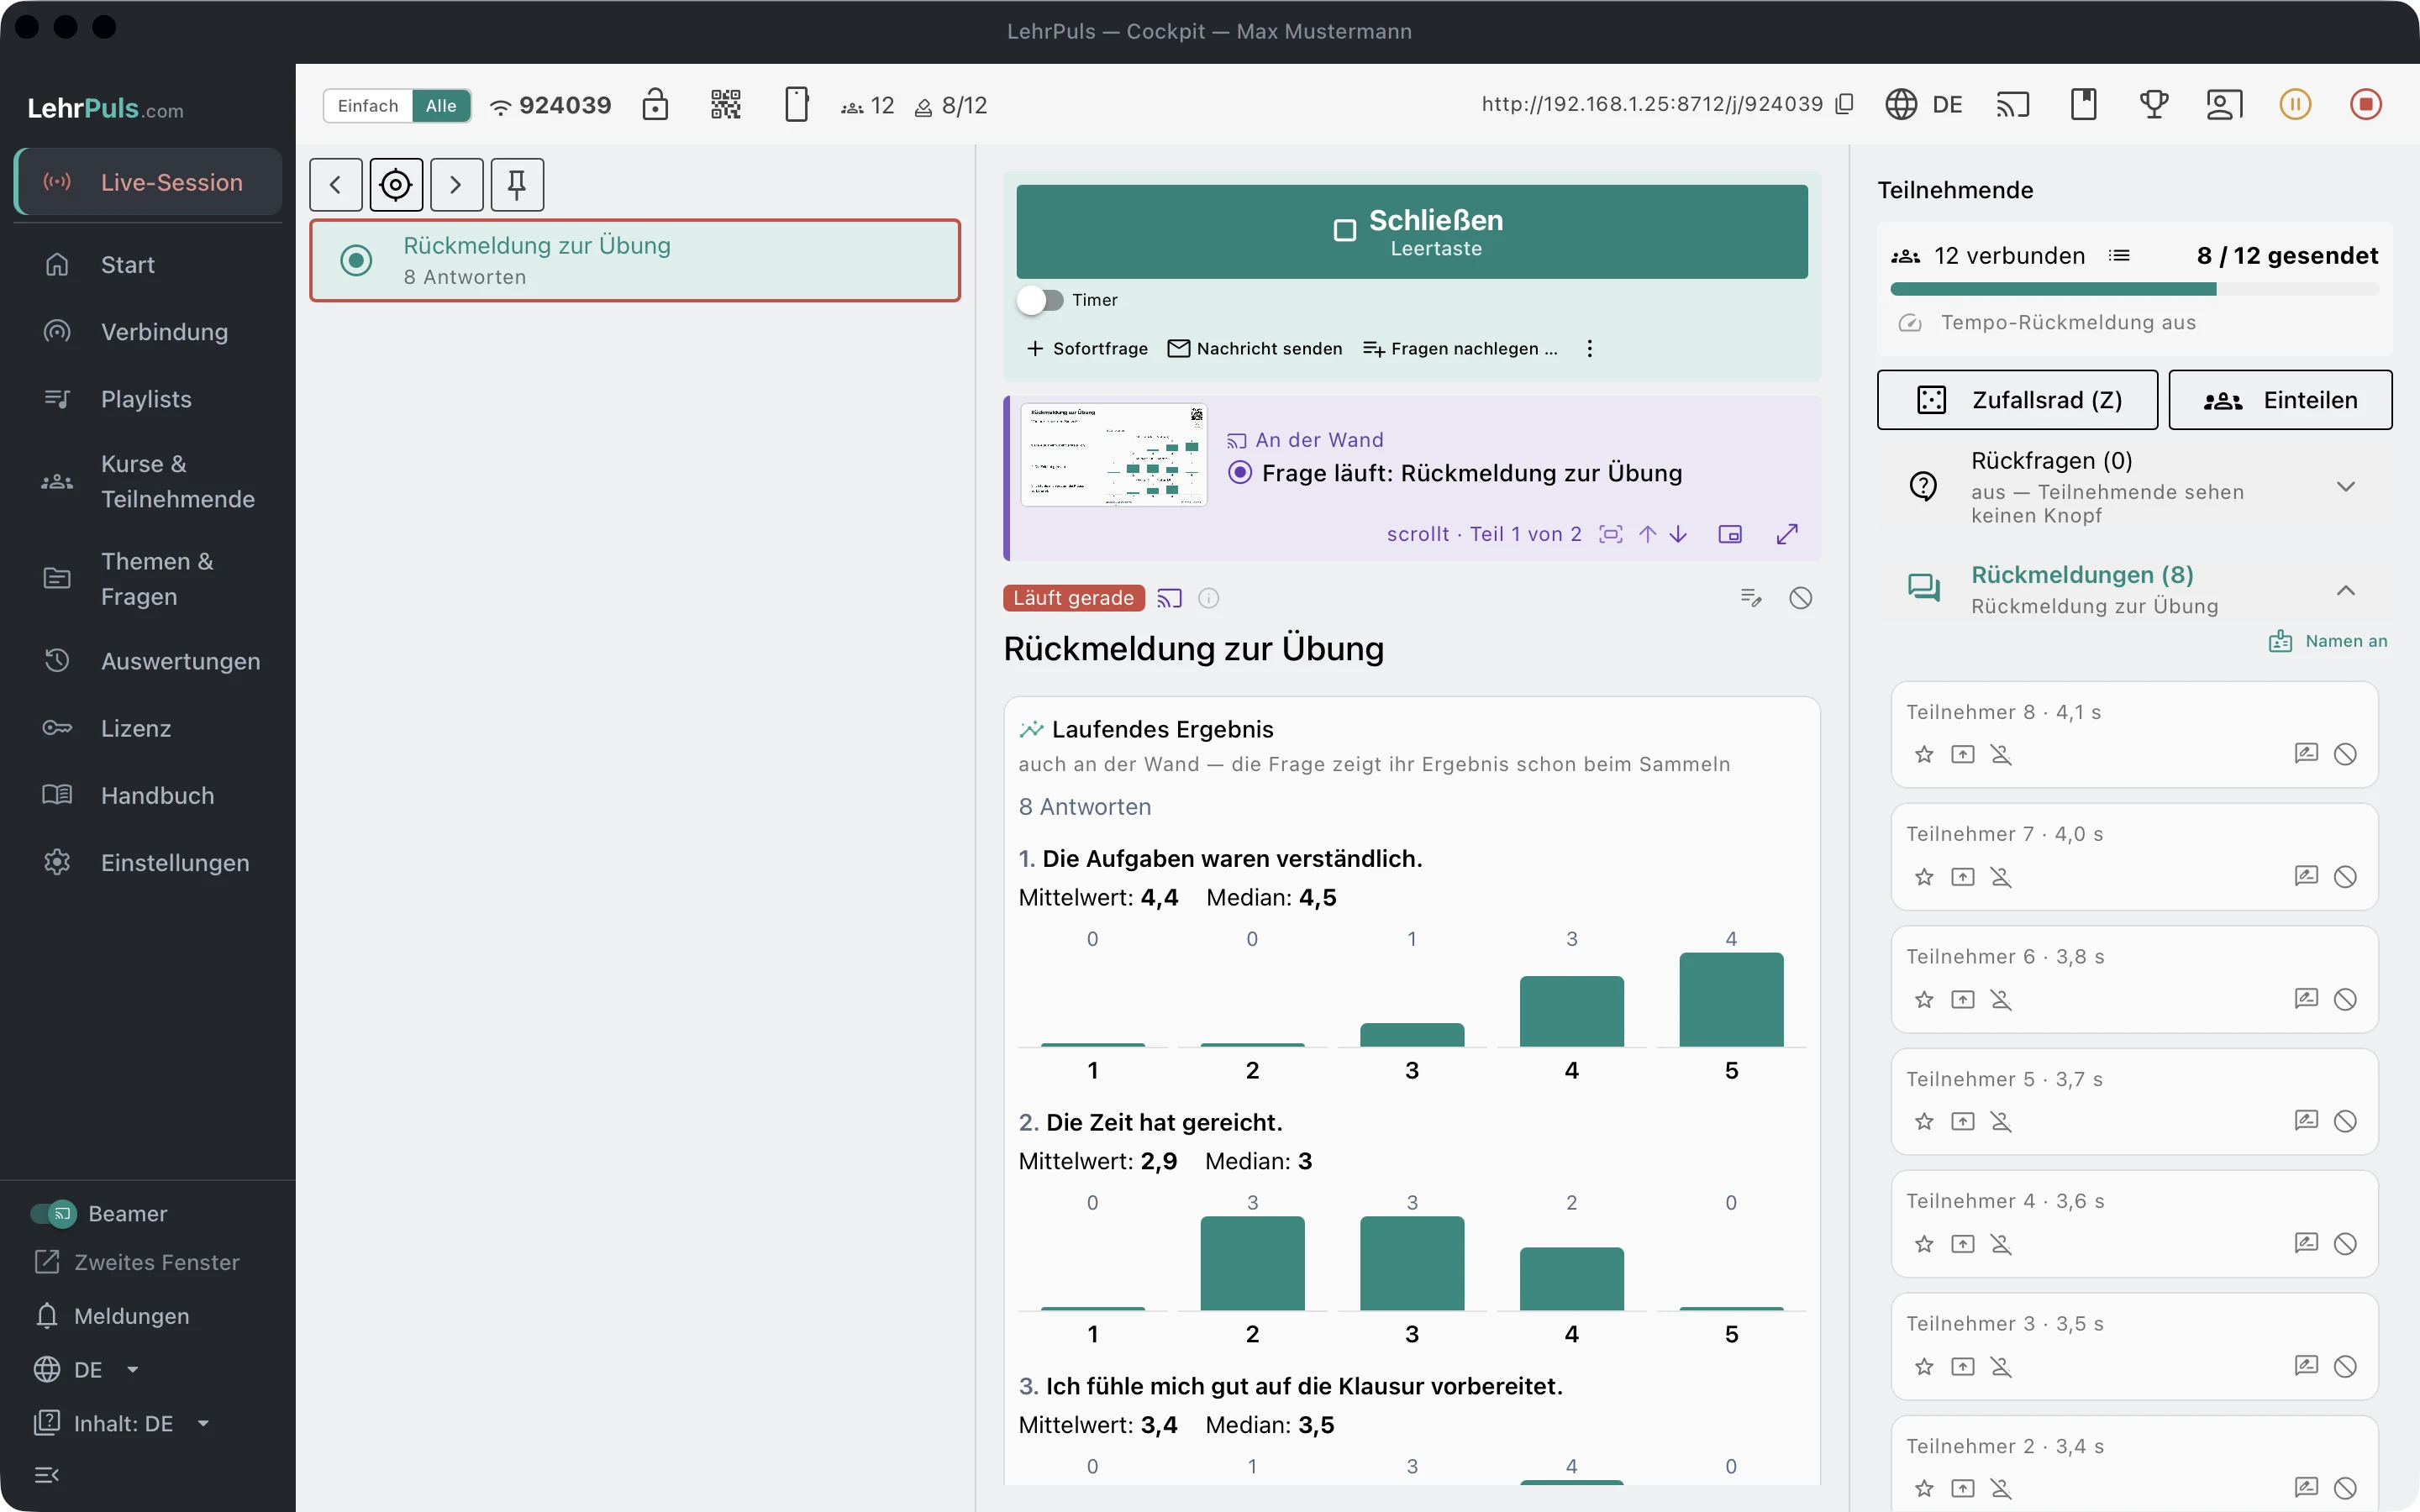Open the Inhalt: DE dropdown
Image resolution: width=2420 pixels, height=1512 pixels.
122,1423
